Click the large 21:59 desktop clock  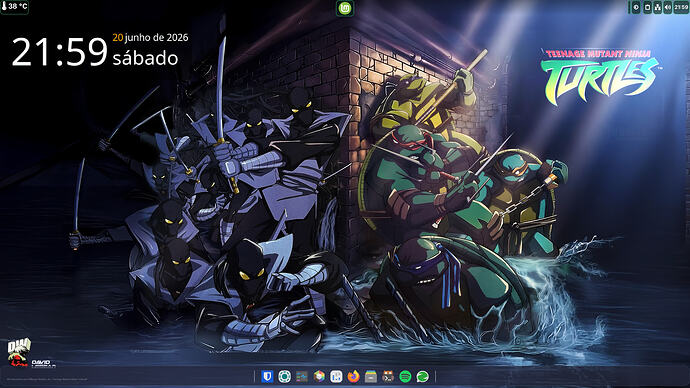(x=59, y=52)
